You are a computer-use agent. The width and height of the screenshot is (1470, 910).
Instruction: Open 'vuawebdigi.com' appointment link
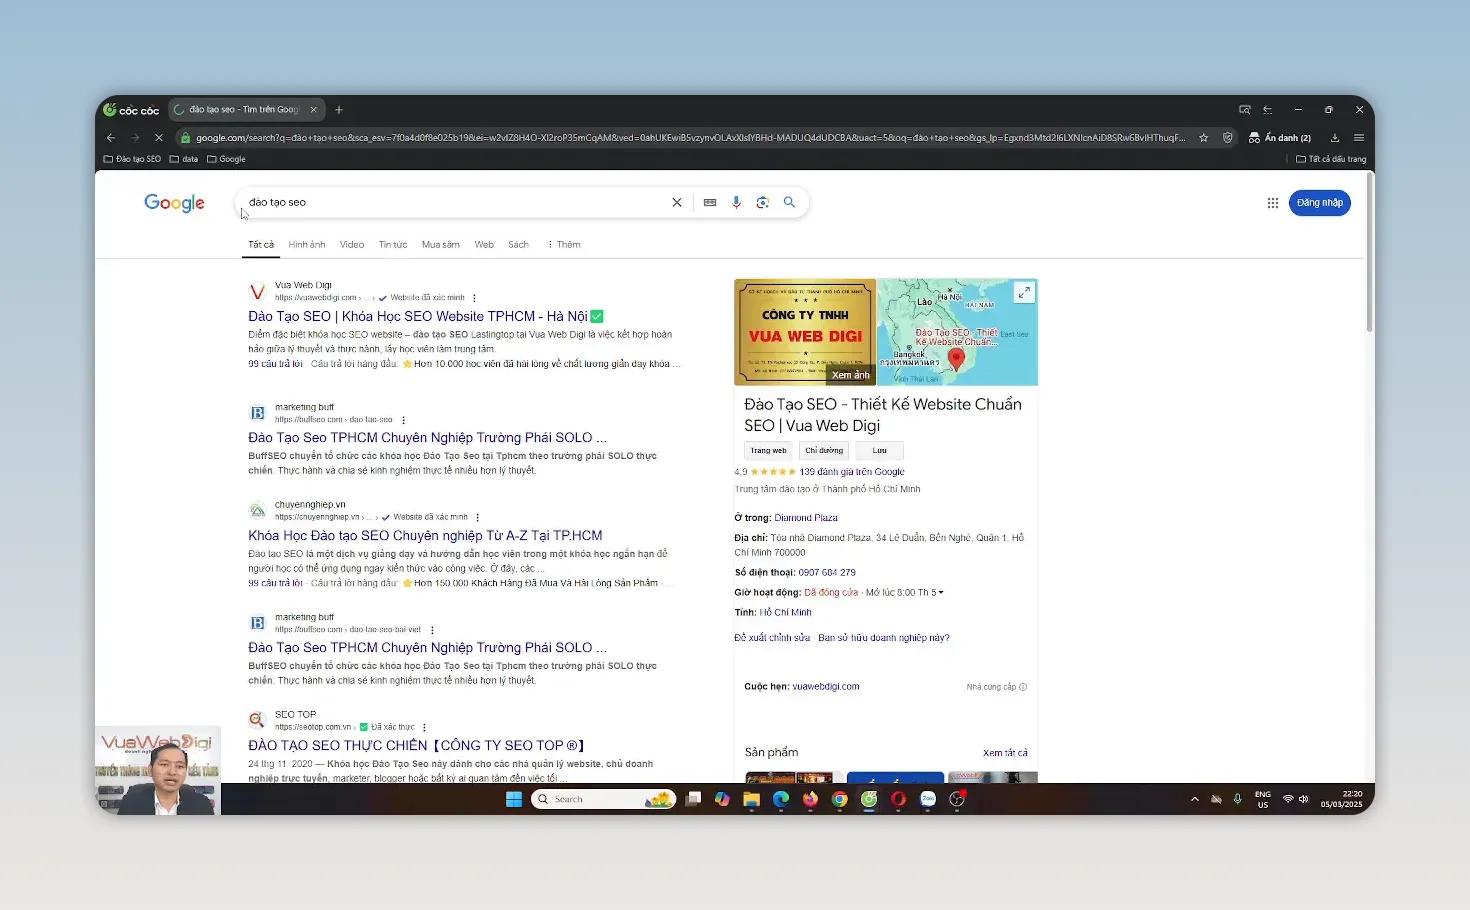coord(826,687)
